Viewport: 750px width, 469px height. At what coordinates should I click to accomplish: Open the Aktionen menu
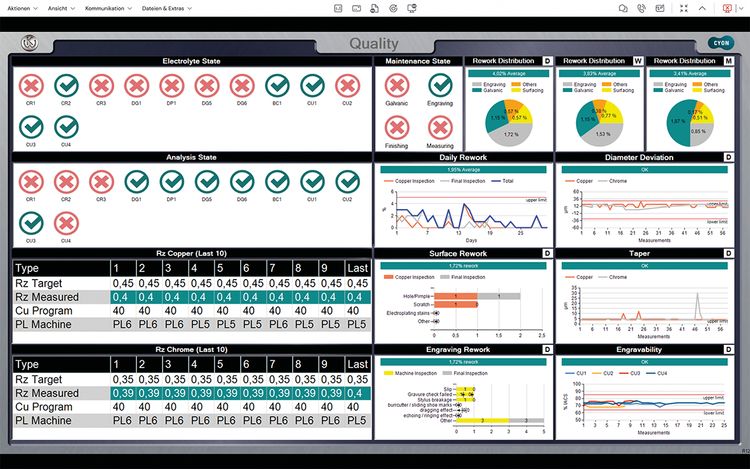click(22, 8)
